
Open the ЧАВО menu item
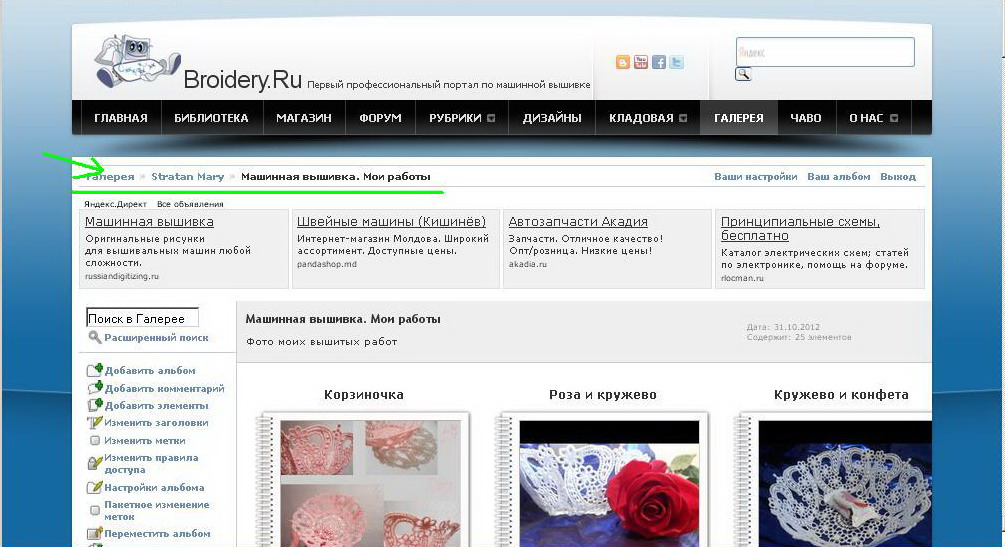point(806,118)
